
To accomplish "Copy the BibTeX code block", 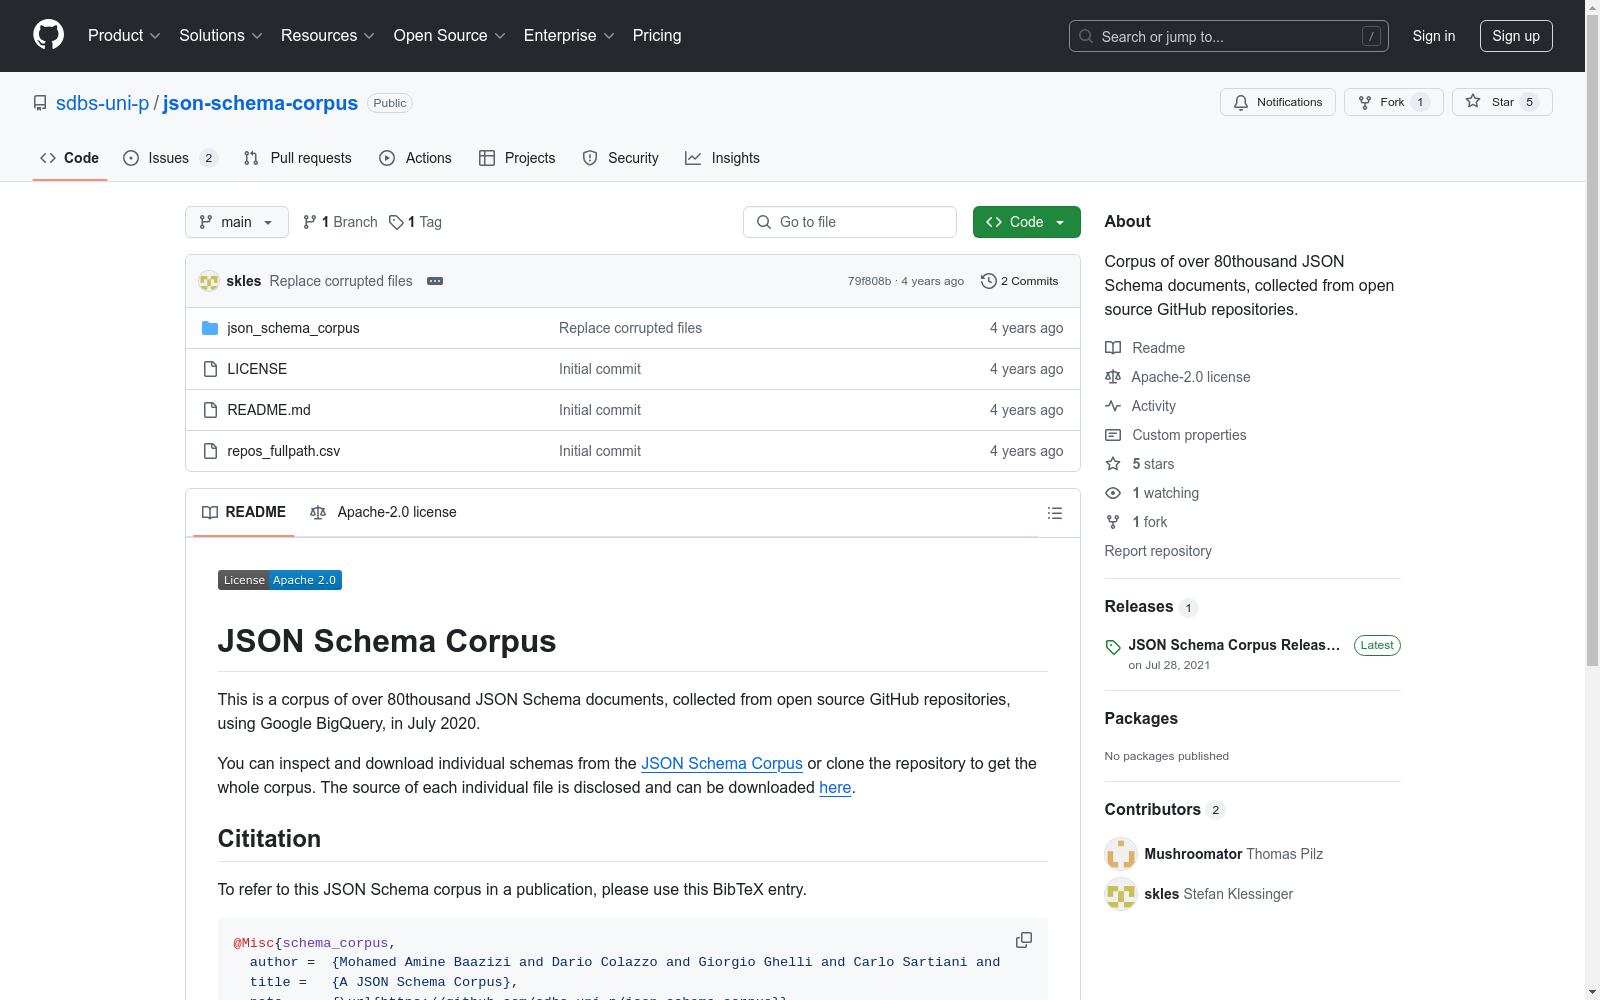I will point(1024,940).
